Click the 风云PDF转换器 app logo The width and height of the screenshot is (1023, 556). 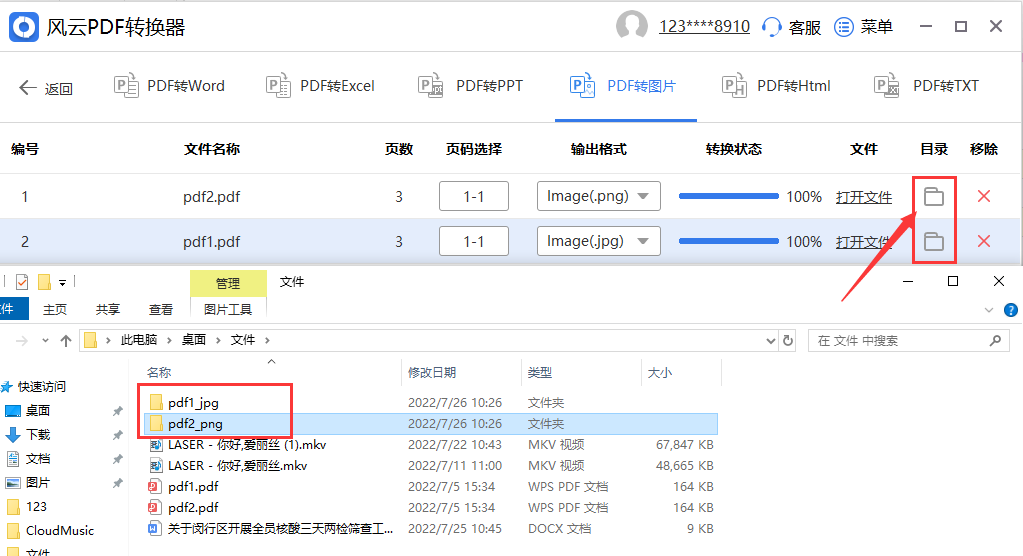coord(24,27)
